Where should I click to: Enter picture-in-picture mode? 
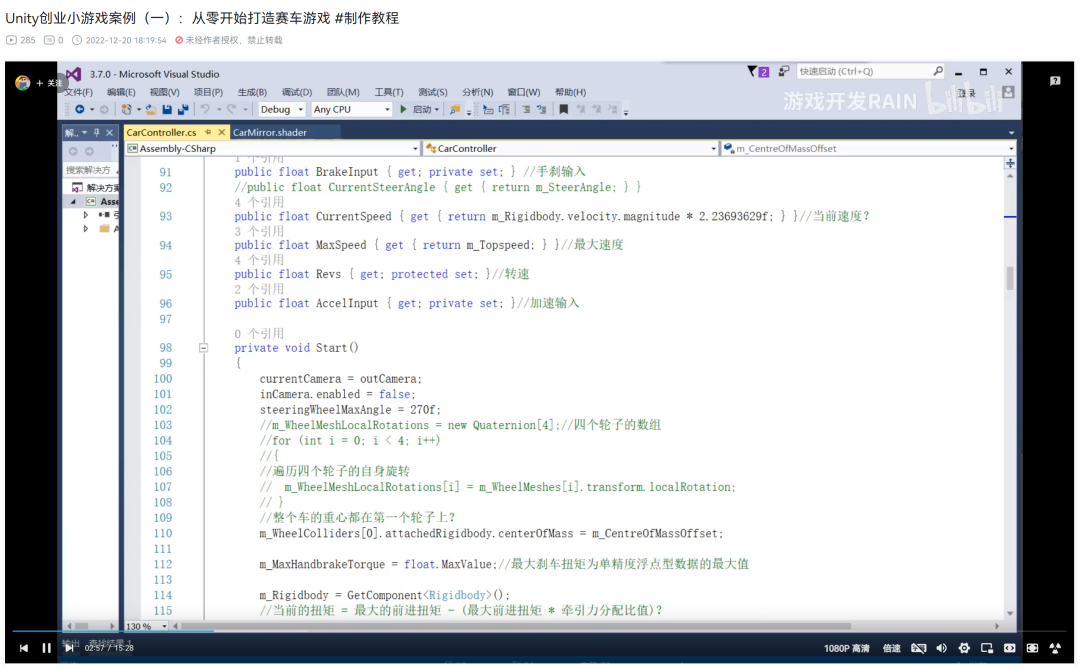pyautogui.click(x=987, y=648)
